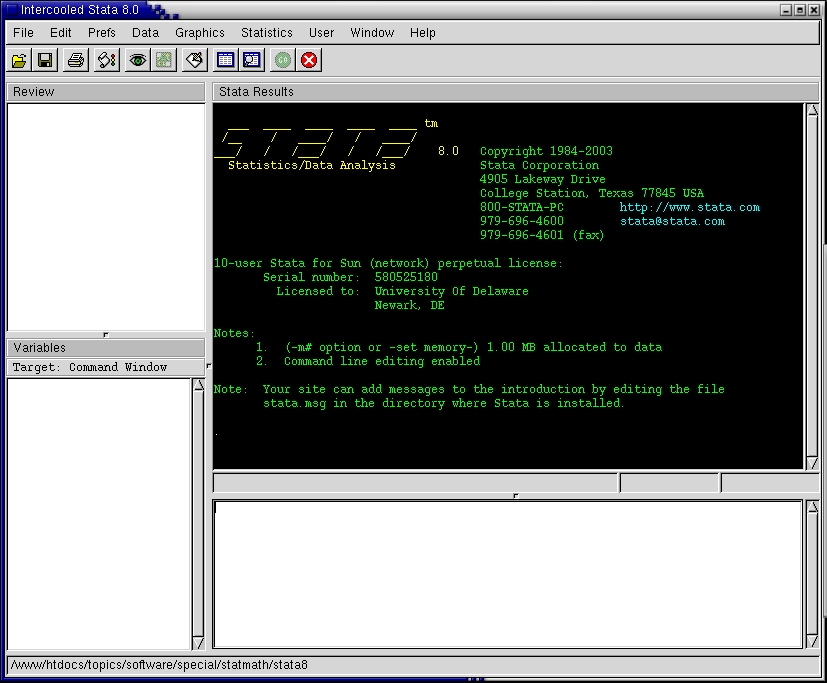The height and width of the screenshot is (683, 827).
Task: Click the stata@stata.com email link
Action: click(672, 222)
